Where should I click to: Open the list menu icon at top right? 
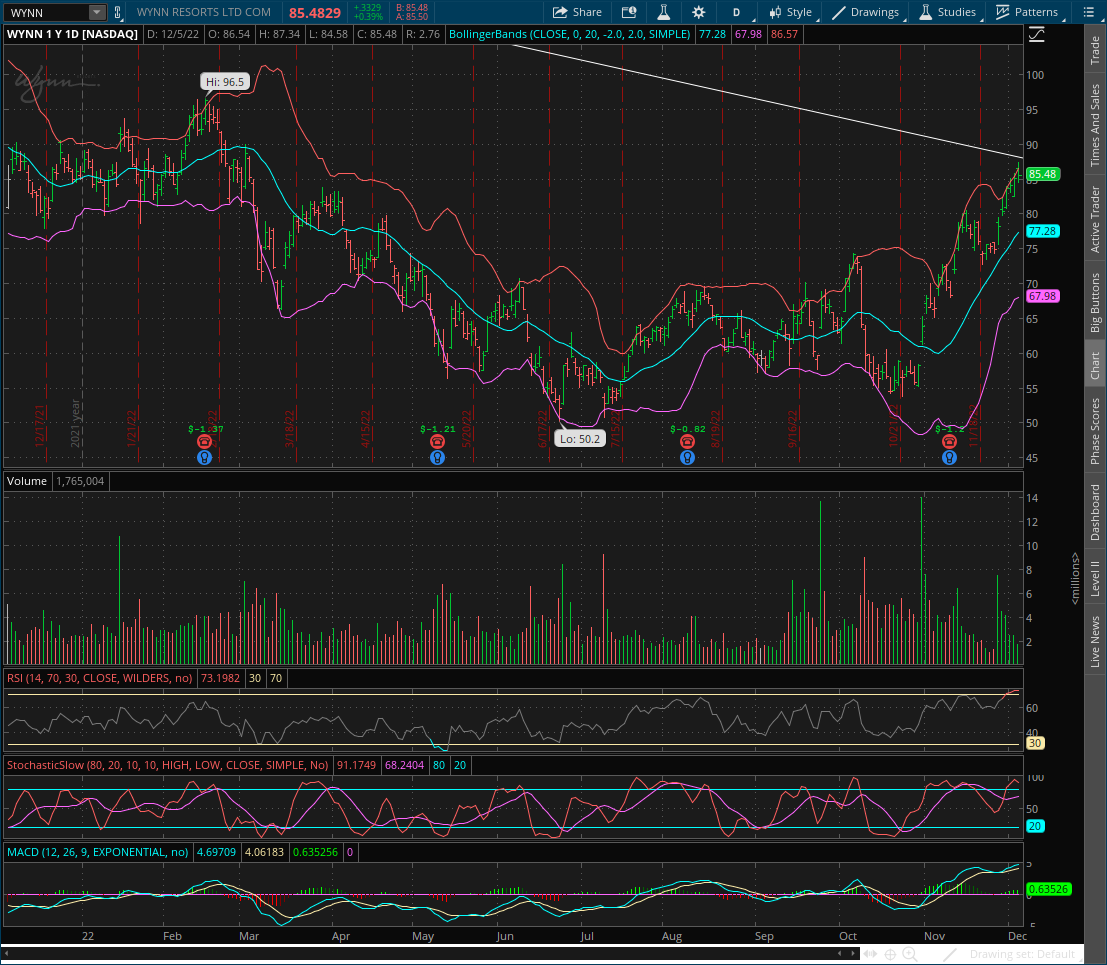click(x=1088, y=12)
